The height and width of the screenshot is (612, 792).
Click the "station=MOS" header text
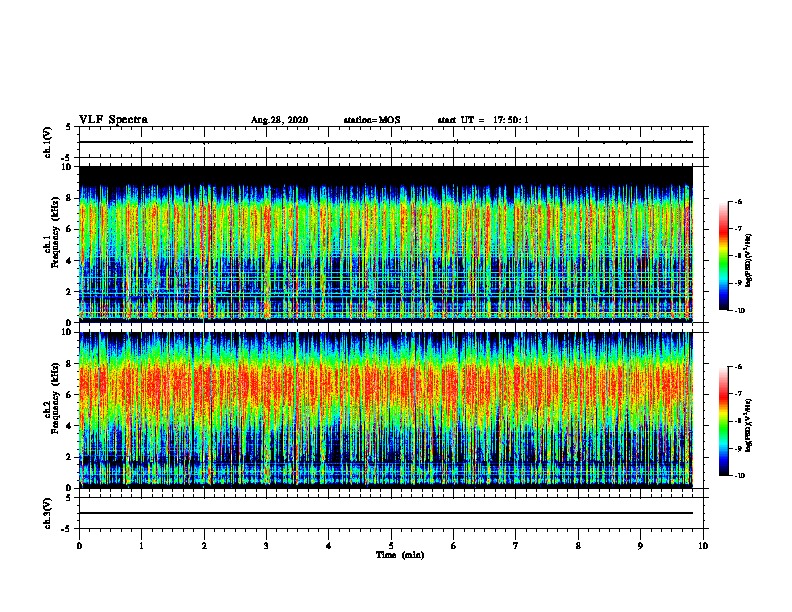tap(372, 120)
